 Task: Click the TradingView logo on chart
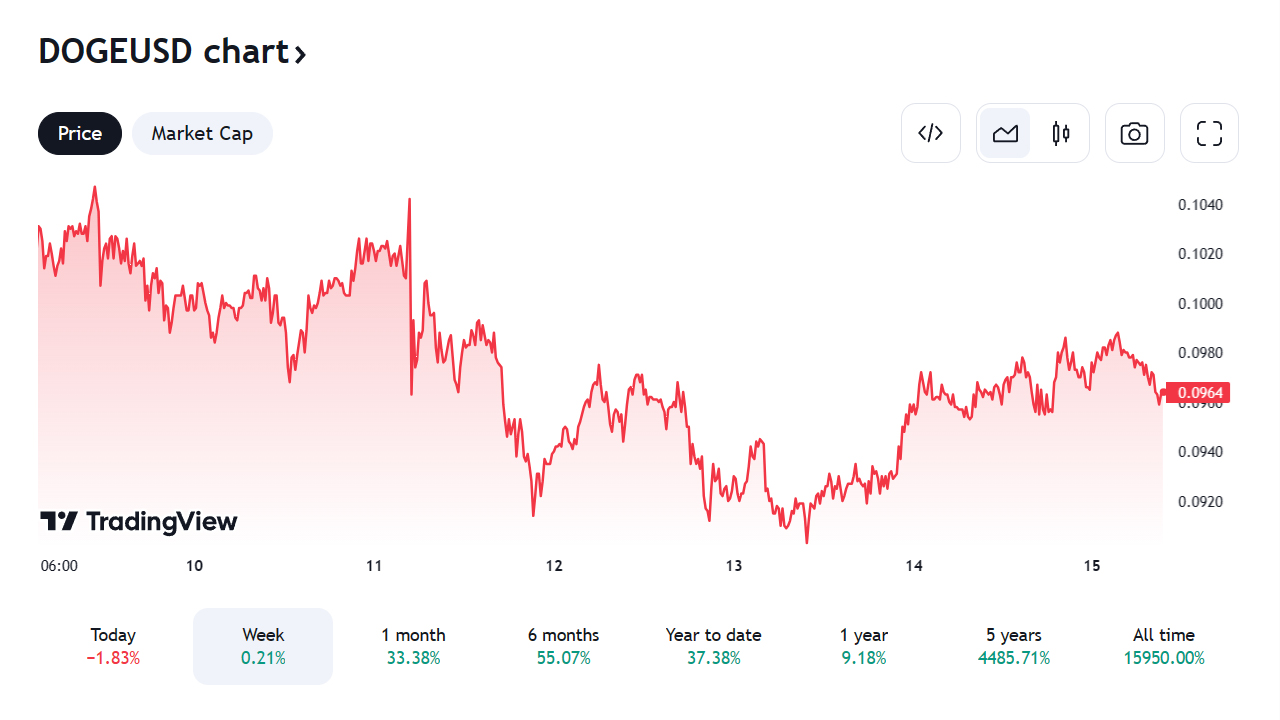coord(139,521)
